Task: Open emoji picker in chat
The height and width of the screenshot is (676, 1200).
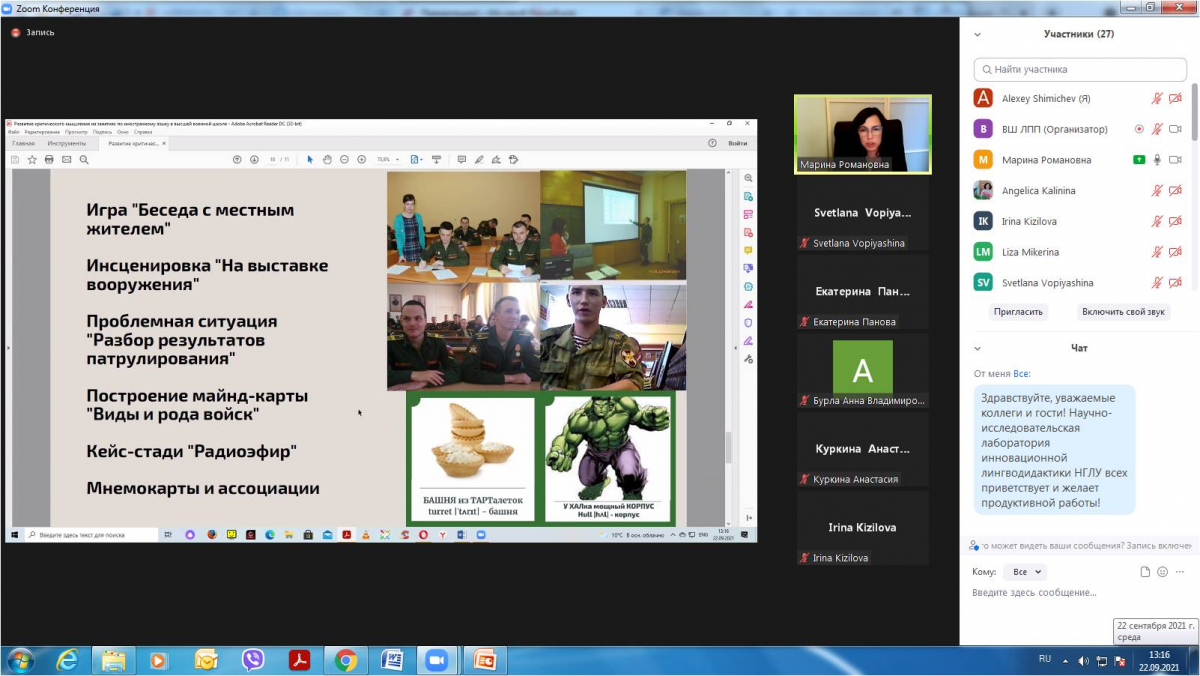Action: pos(1162,572)
